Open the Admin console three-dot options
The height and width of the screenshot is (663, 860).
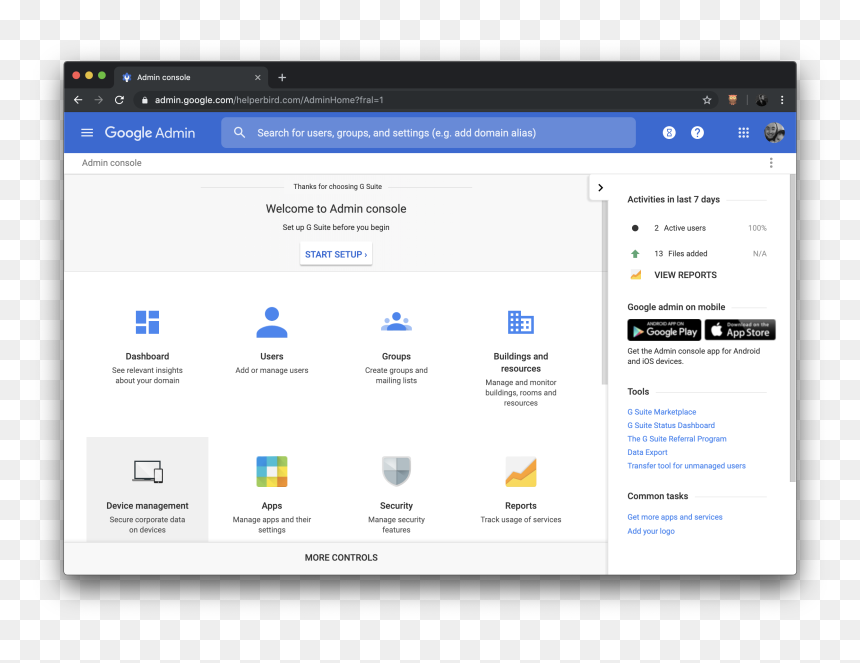tap(771, 163)
